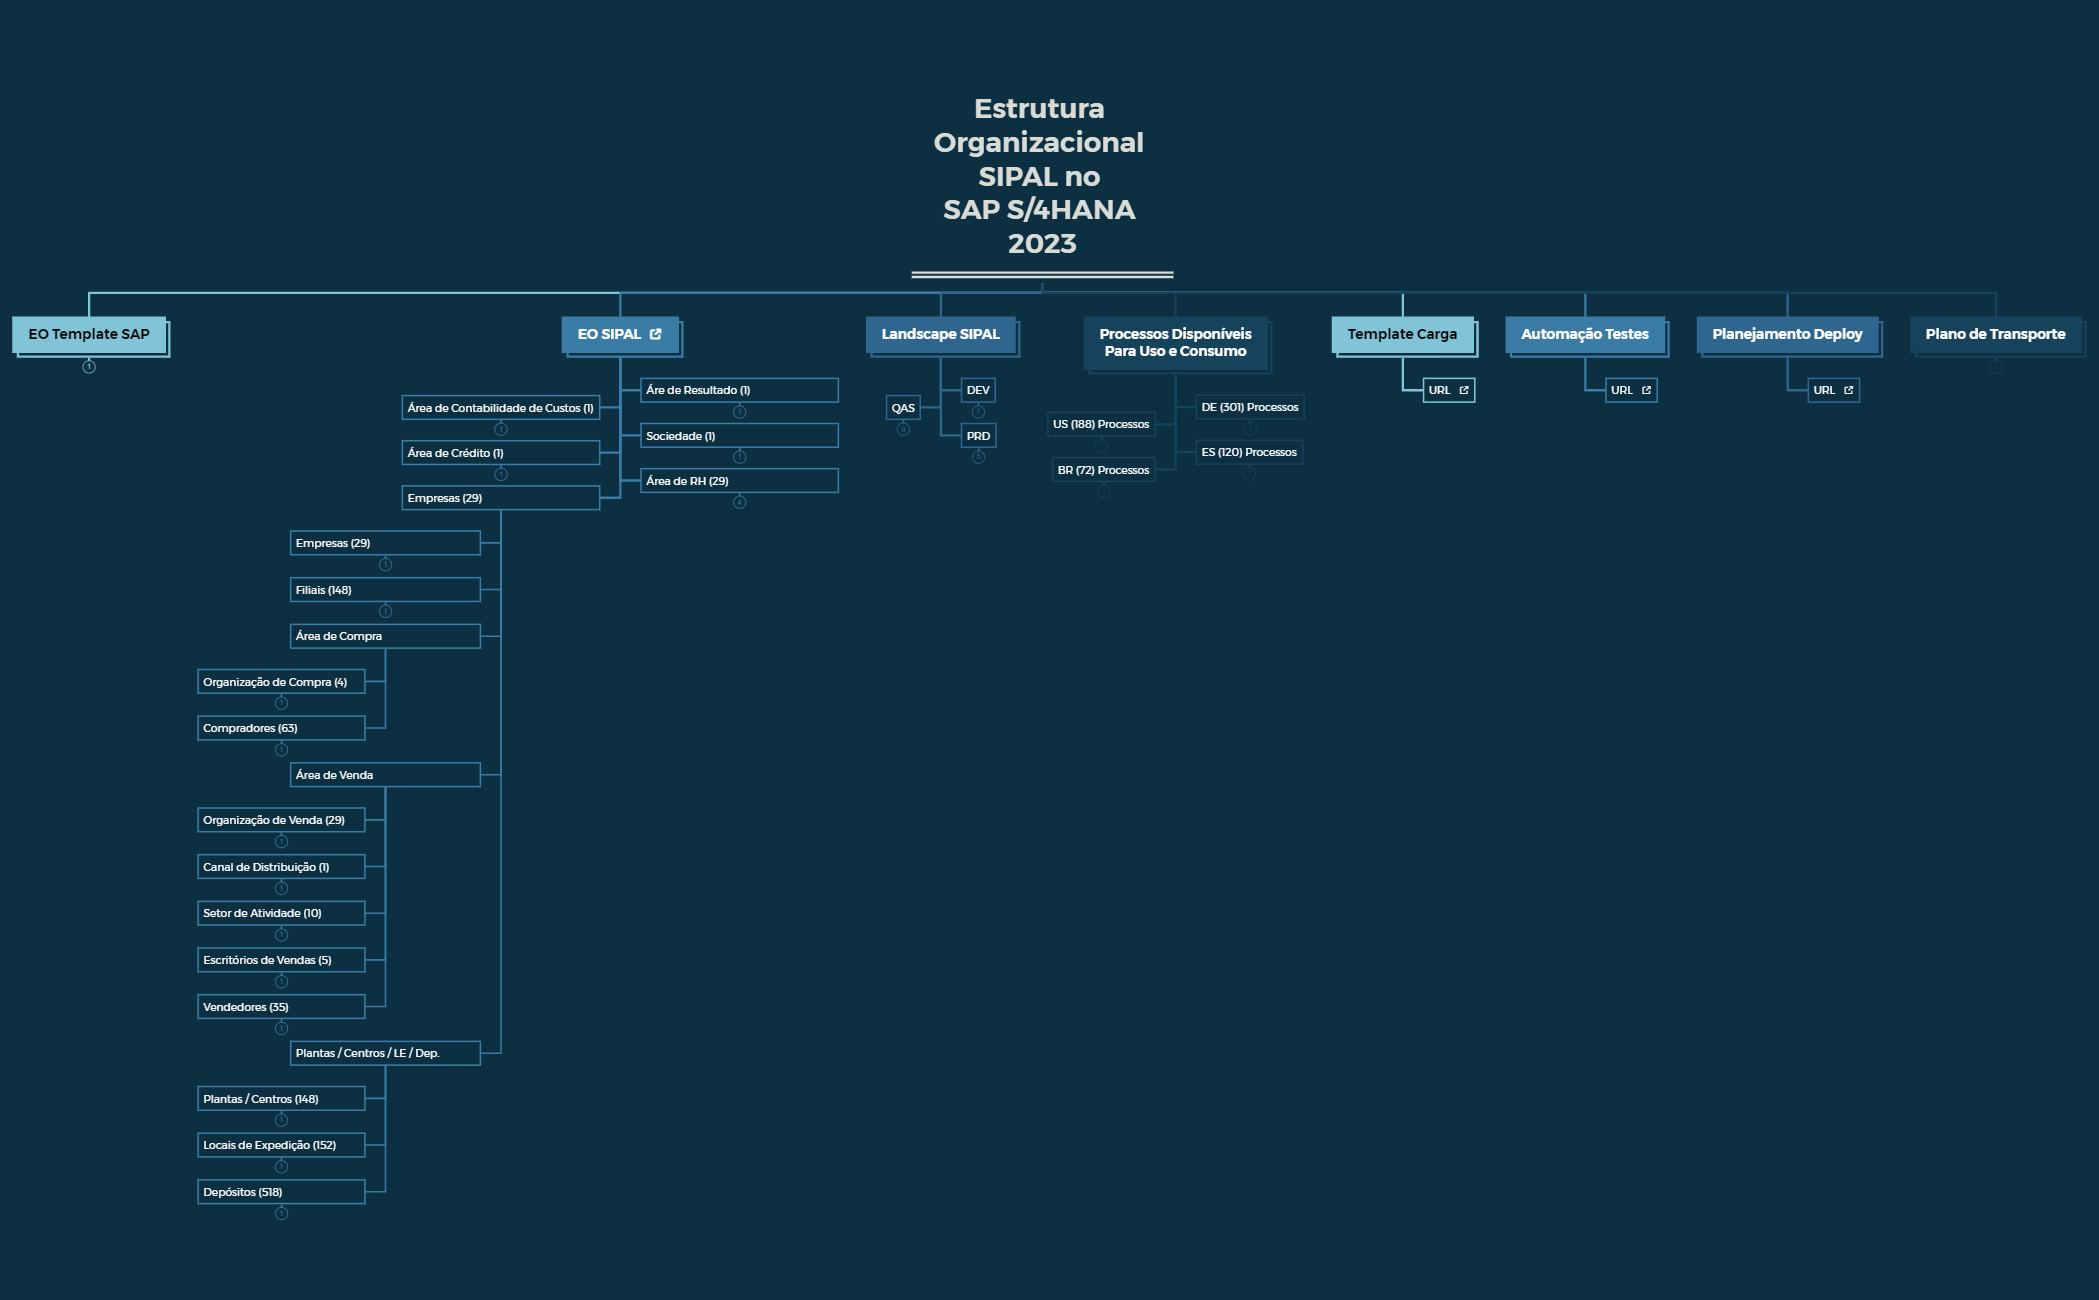Screen dimensions: 2099x1300
Task: Select the Landscape SIPAL node
Action: pos(940,334)
